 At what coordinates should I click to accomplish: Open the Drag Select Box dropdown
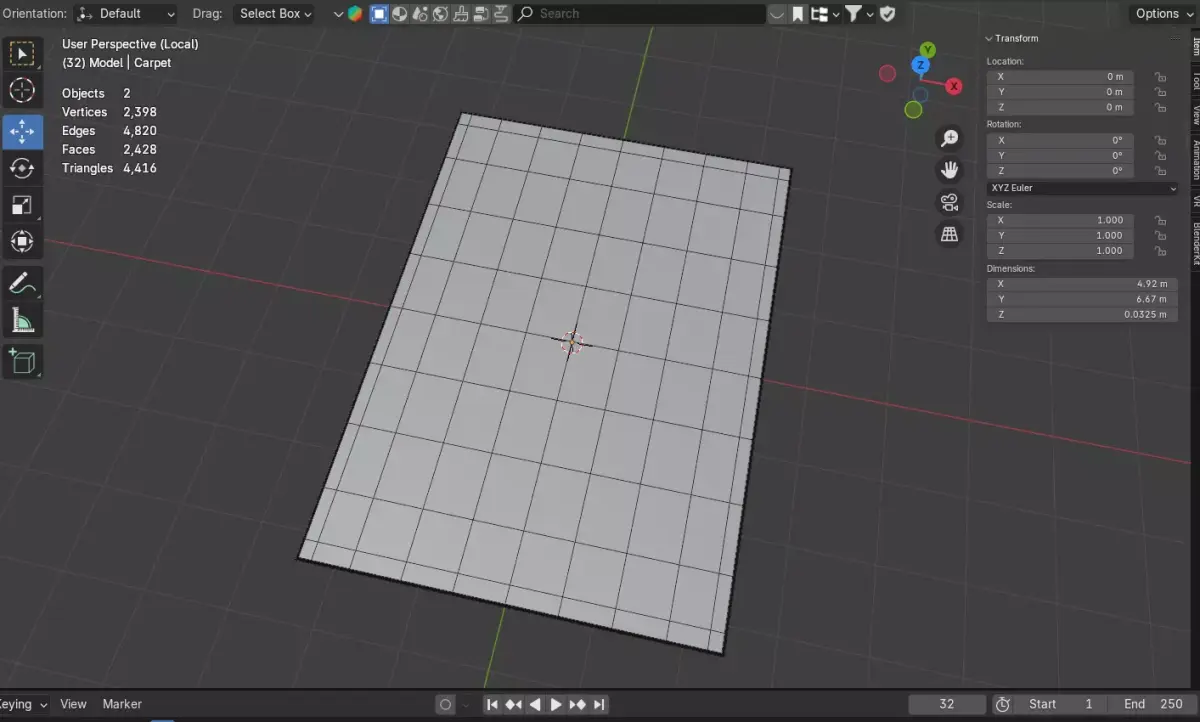[x=274, y=14]
